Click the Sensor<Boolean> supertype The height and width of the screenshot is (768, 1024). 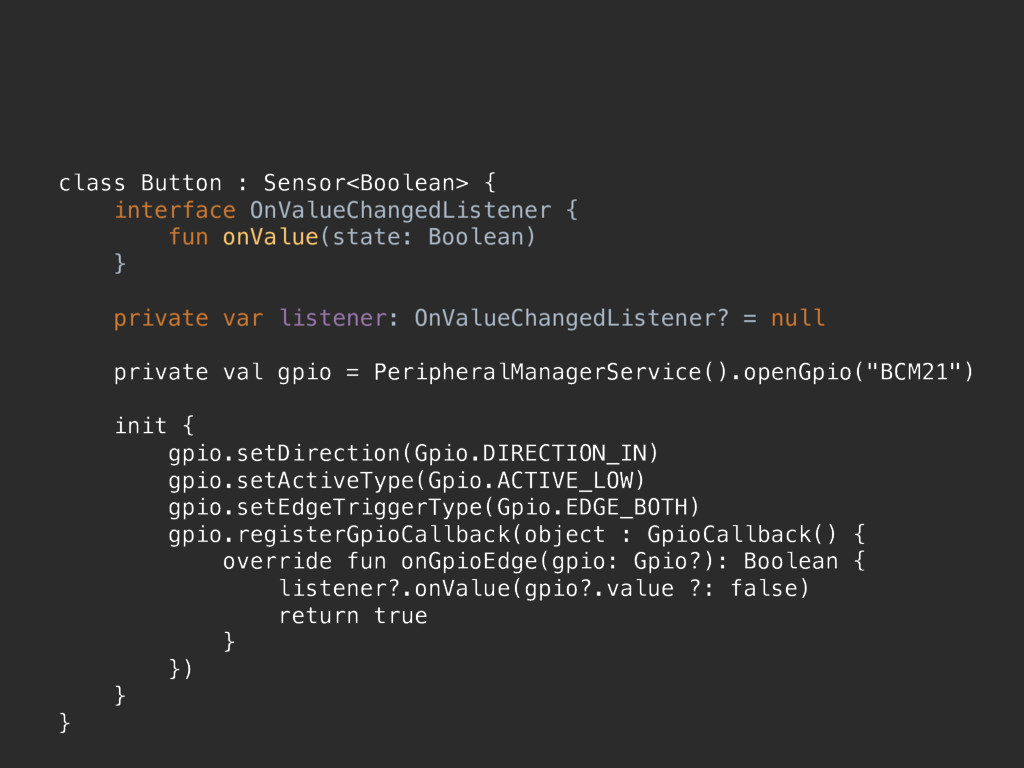(366, 183)
